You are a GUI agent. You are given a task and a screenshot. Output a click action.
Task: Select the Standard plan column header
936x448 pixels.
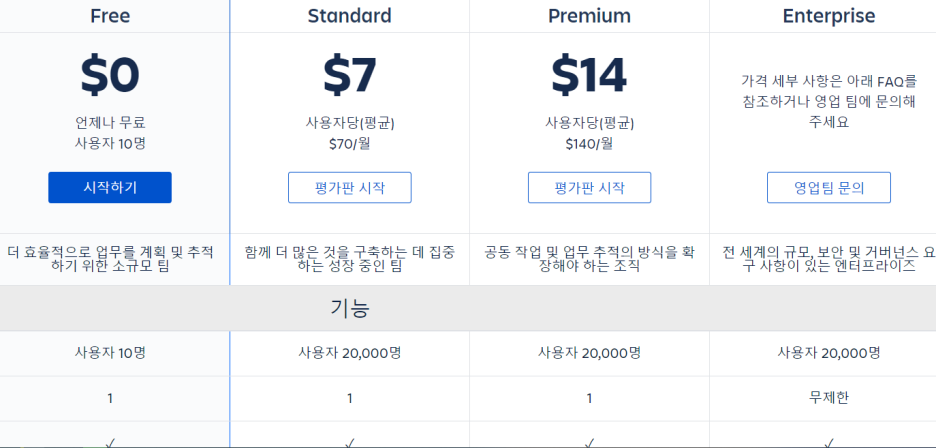pyautogui.click(x=350, y=16)
